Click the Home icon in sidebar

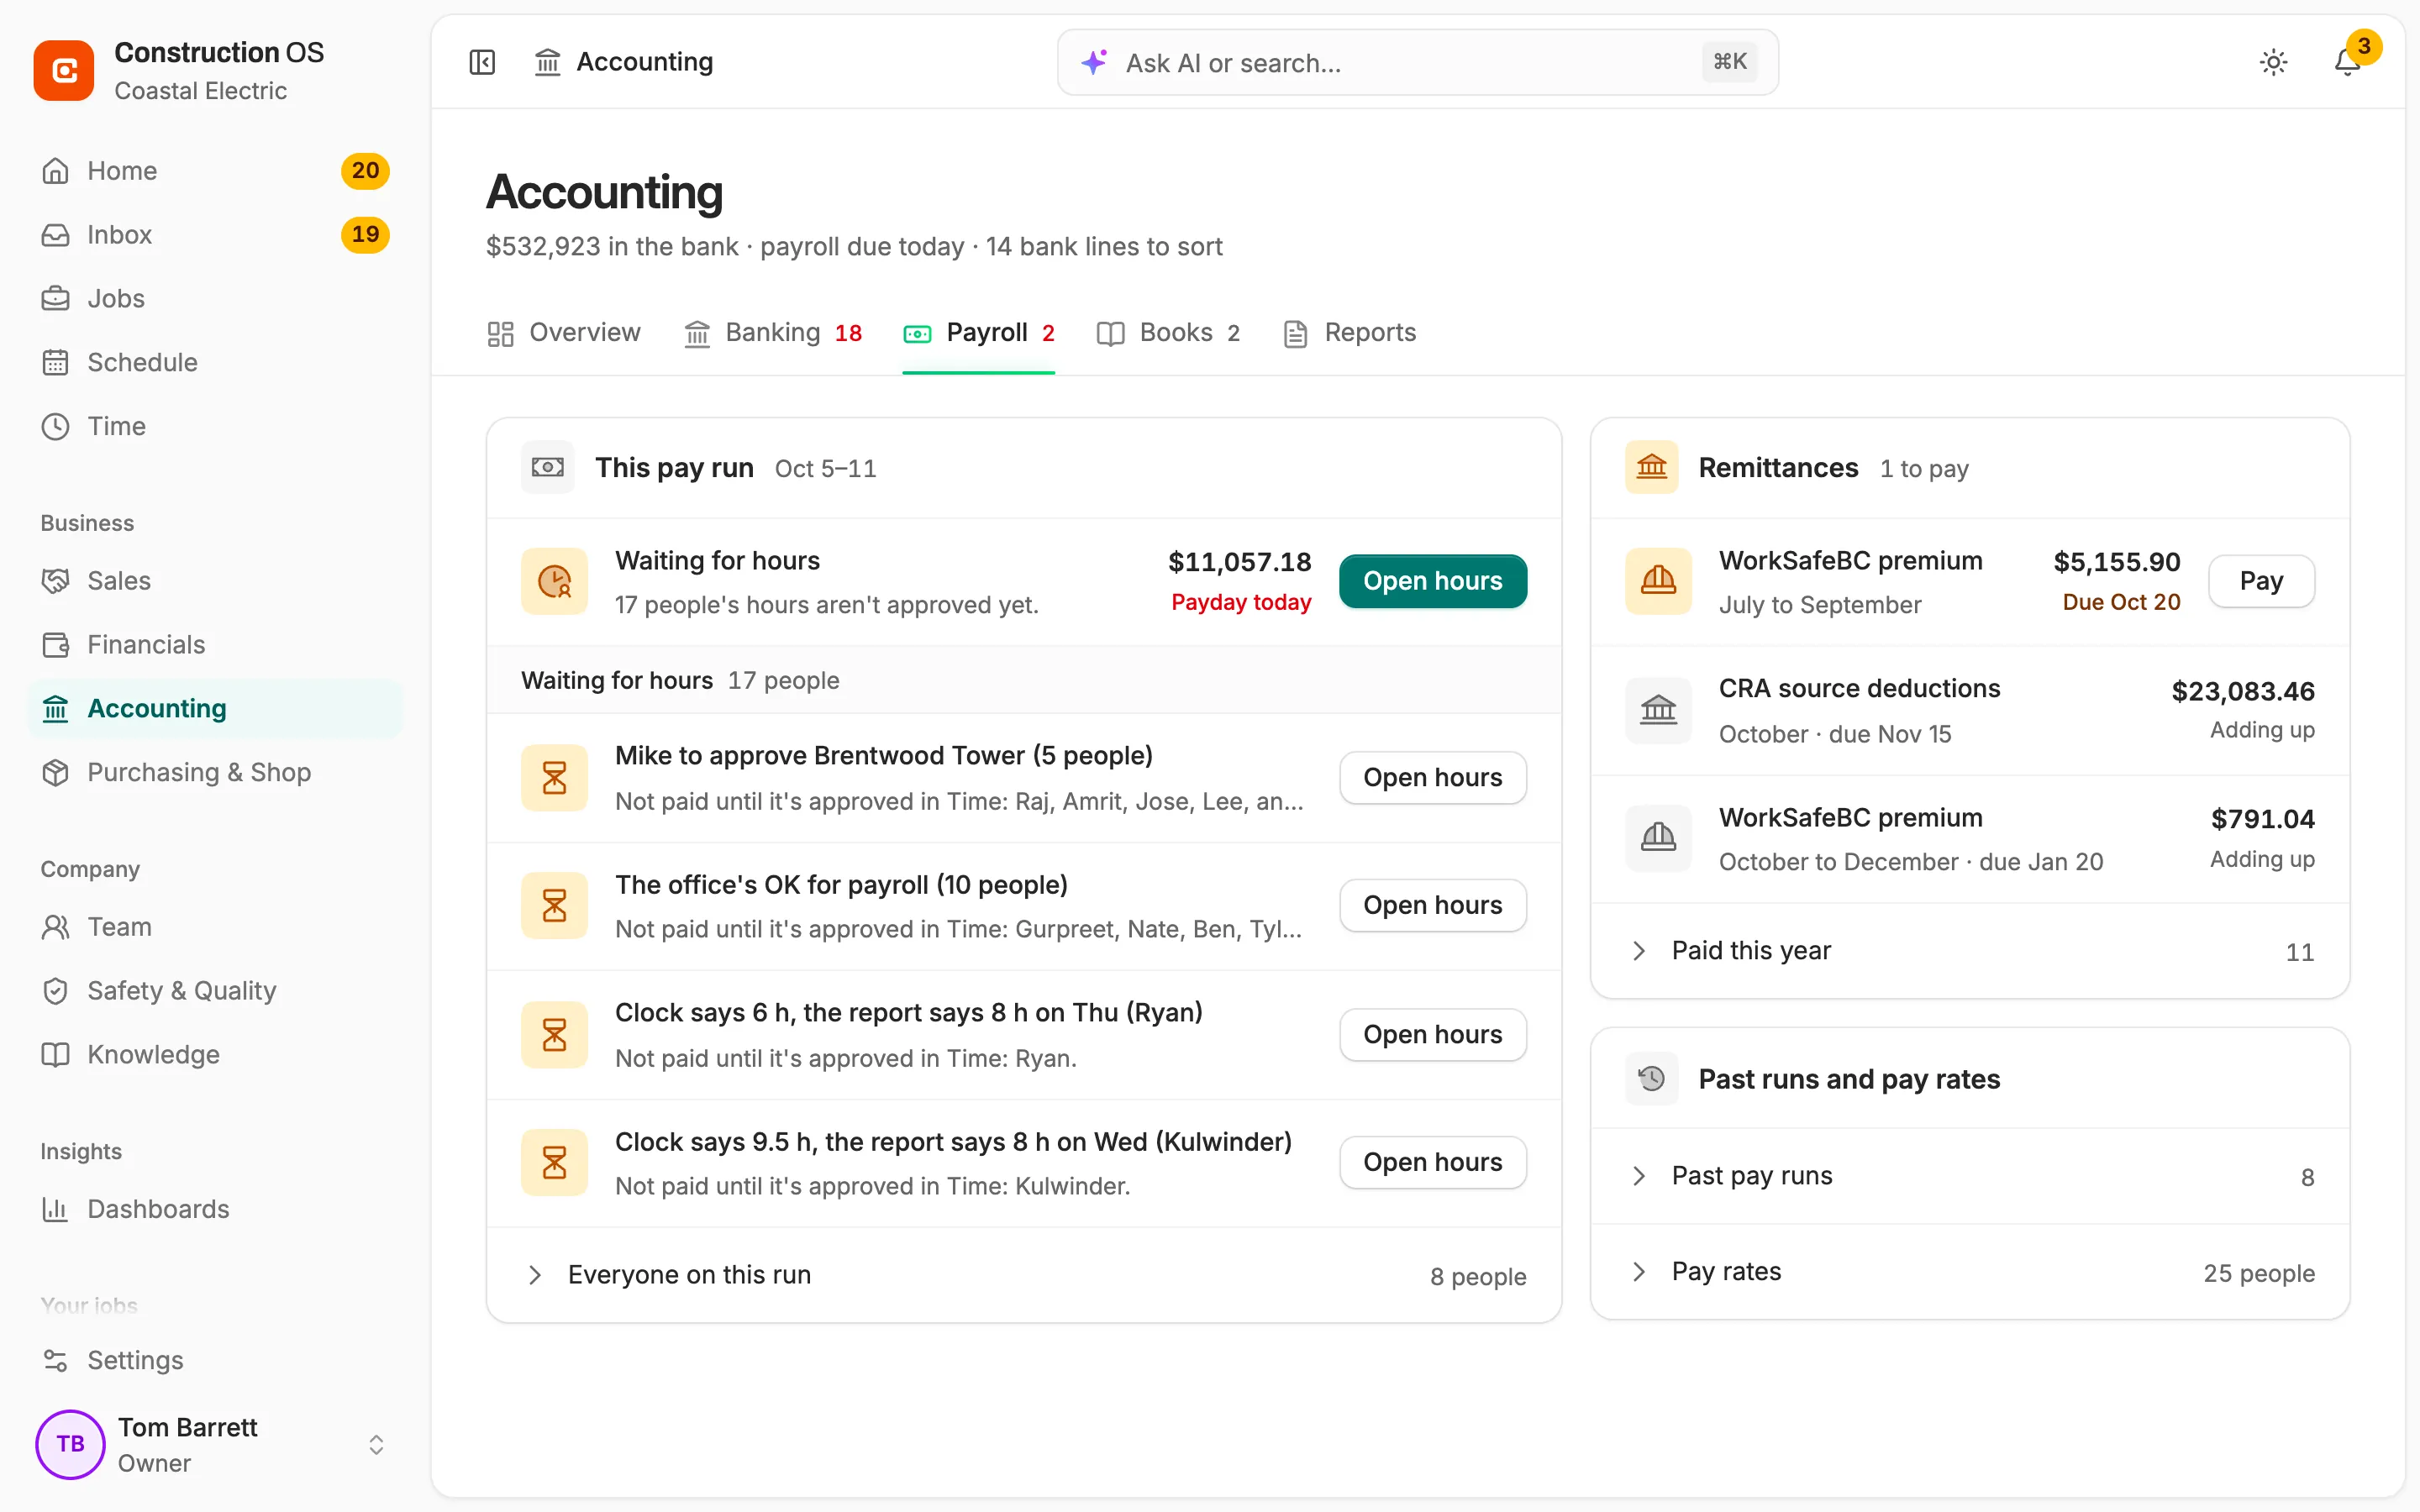click(x=56, y=171)
